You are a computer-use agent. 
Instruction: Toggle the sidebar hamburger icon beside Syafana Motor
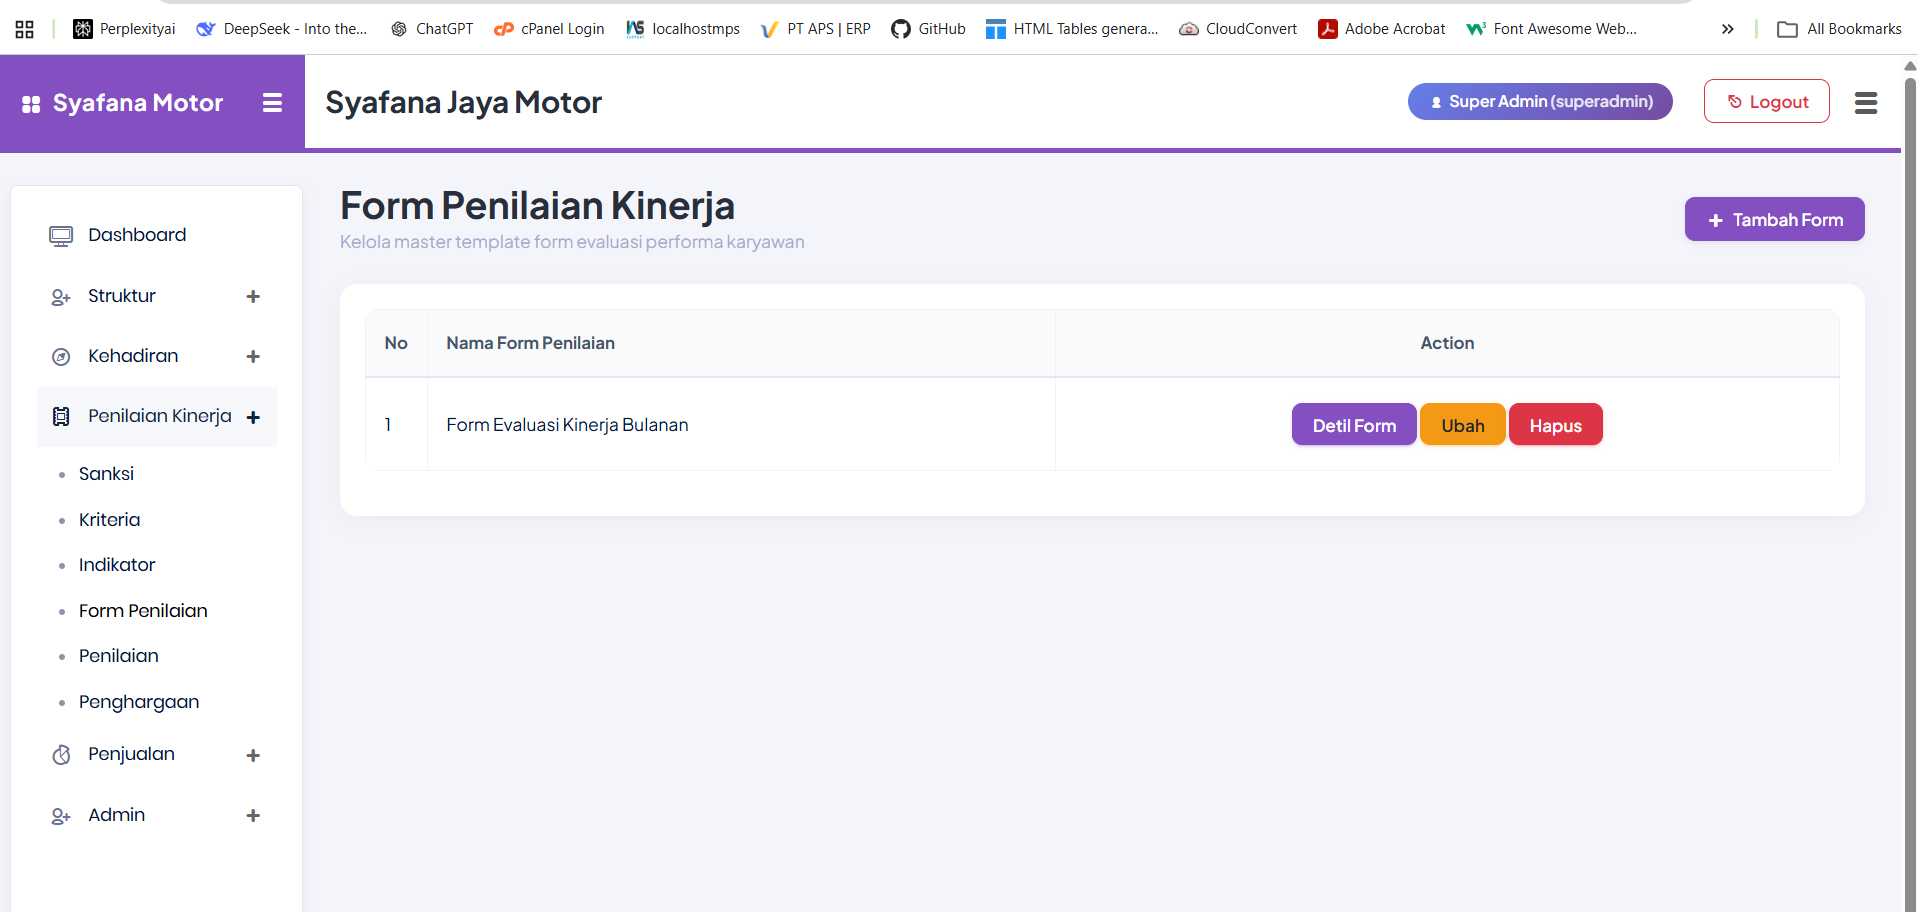[272, 103]
